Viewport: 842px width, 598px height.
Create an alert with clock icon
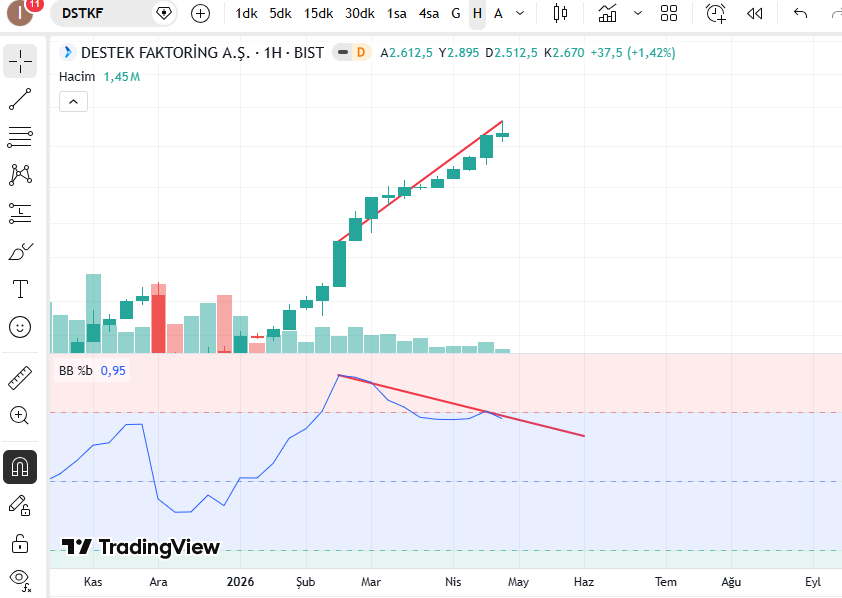pos(716,13)
